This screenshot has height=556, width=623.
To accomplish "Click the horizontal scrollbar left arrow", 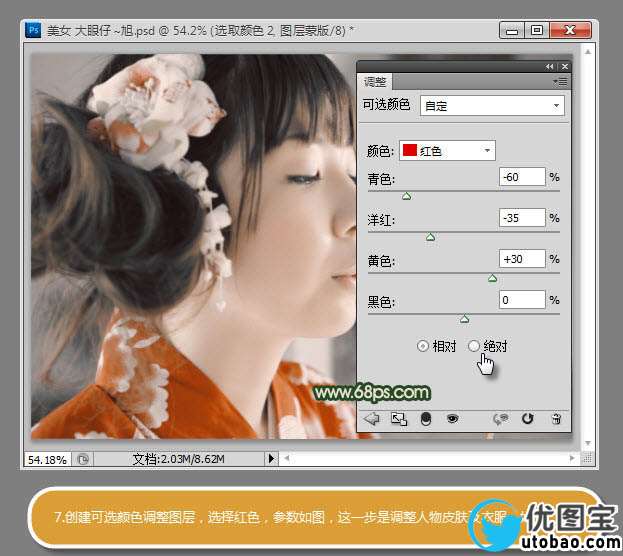I will click(286, 458).
